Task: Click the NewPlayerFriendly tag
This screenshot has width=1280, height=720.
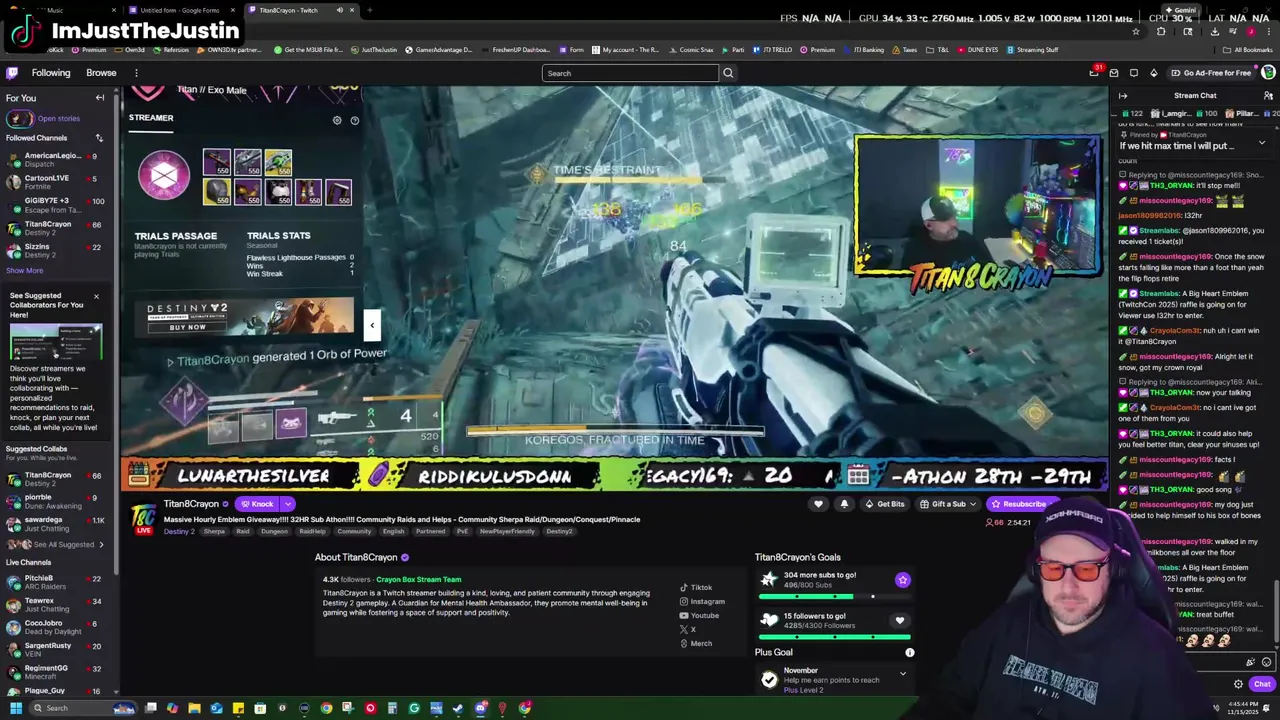Action: (x=507, y=532)
